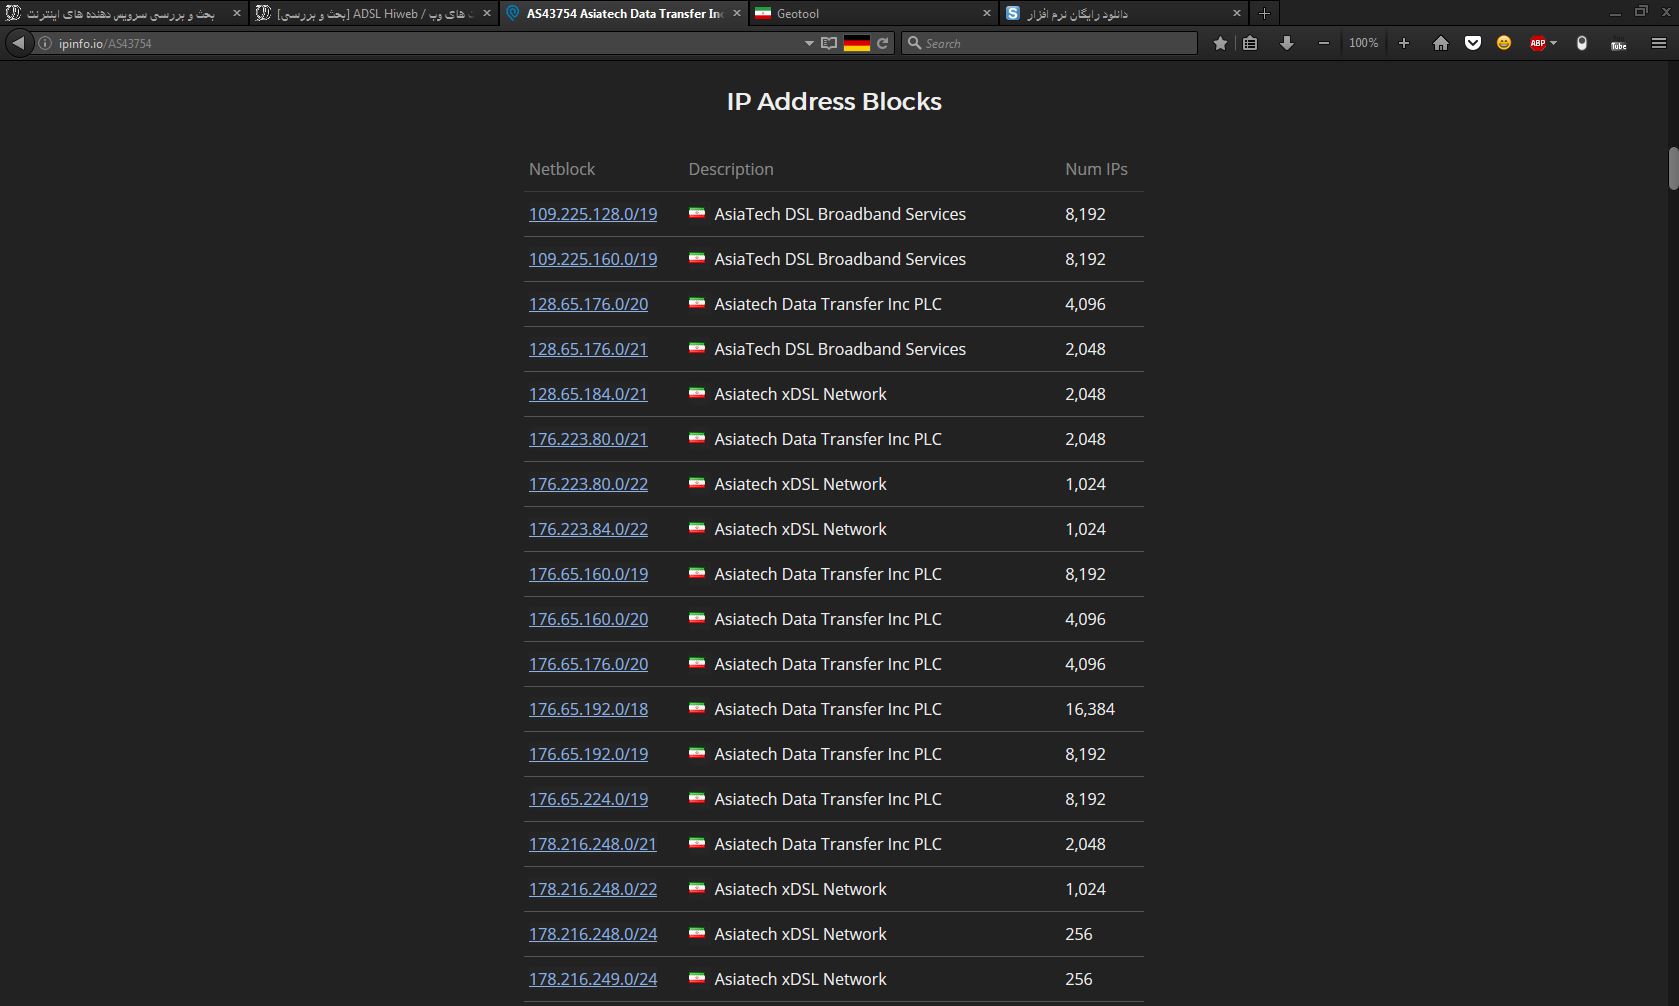
Task: Click the Netblock column header
Action: [x=562, y=169]
